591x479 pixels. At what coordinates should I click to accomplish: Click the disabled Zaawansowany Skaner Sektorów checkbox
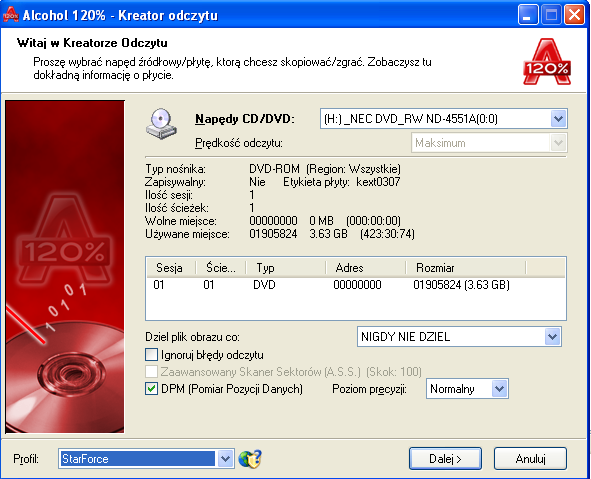pos(151,372)
